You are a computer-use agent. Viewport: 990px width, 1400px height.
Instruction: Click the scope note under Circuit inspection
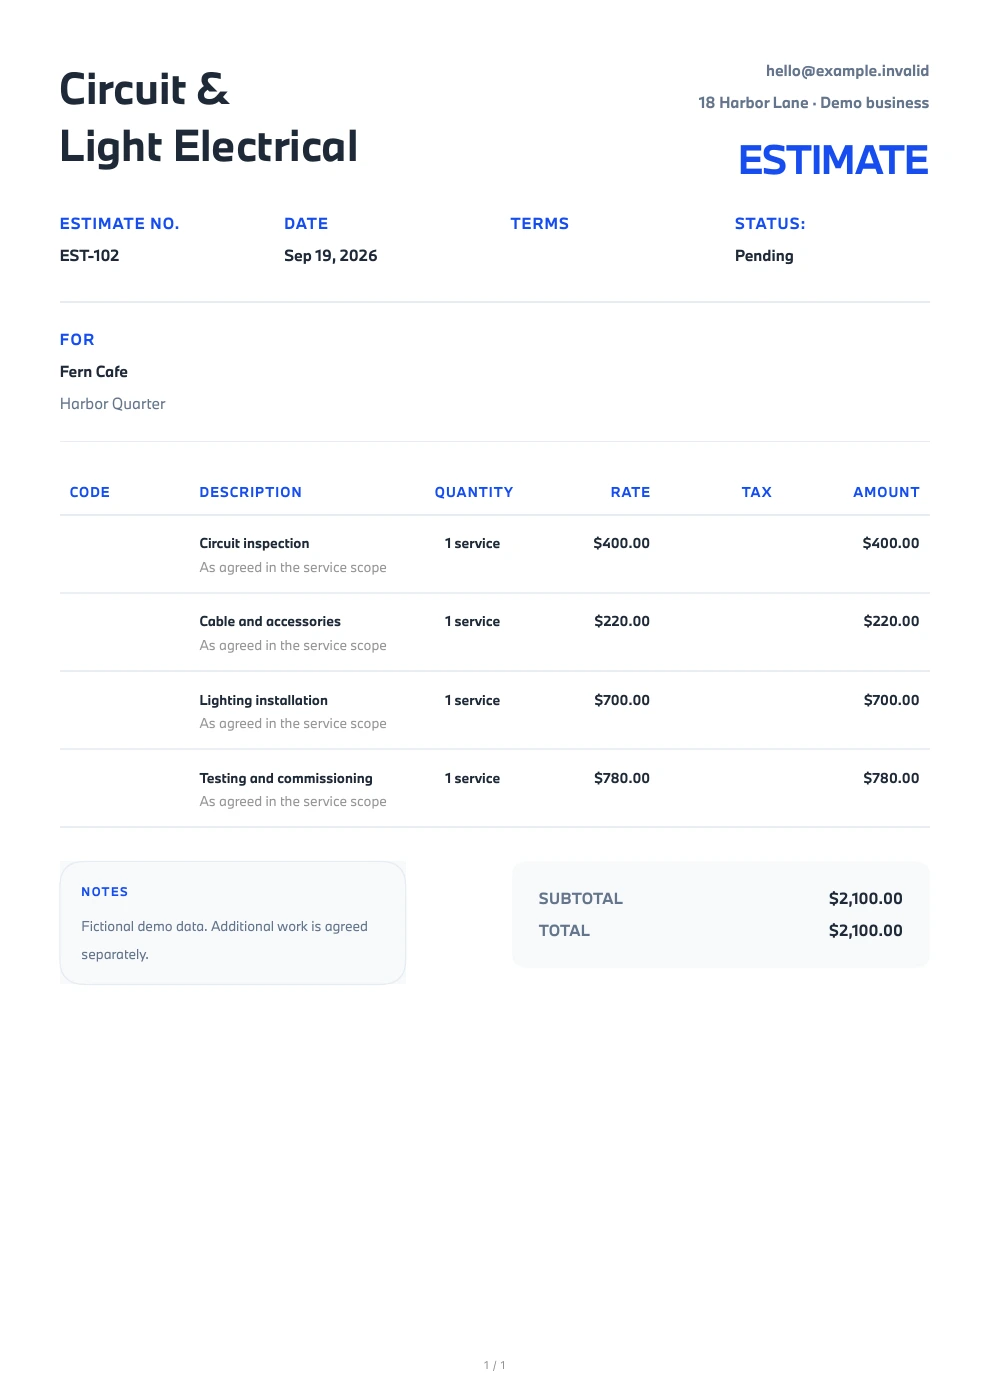point(293,567)
